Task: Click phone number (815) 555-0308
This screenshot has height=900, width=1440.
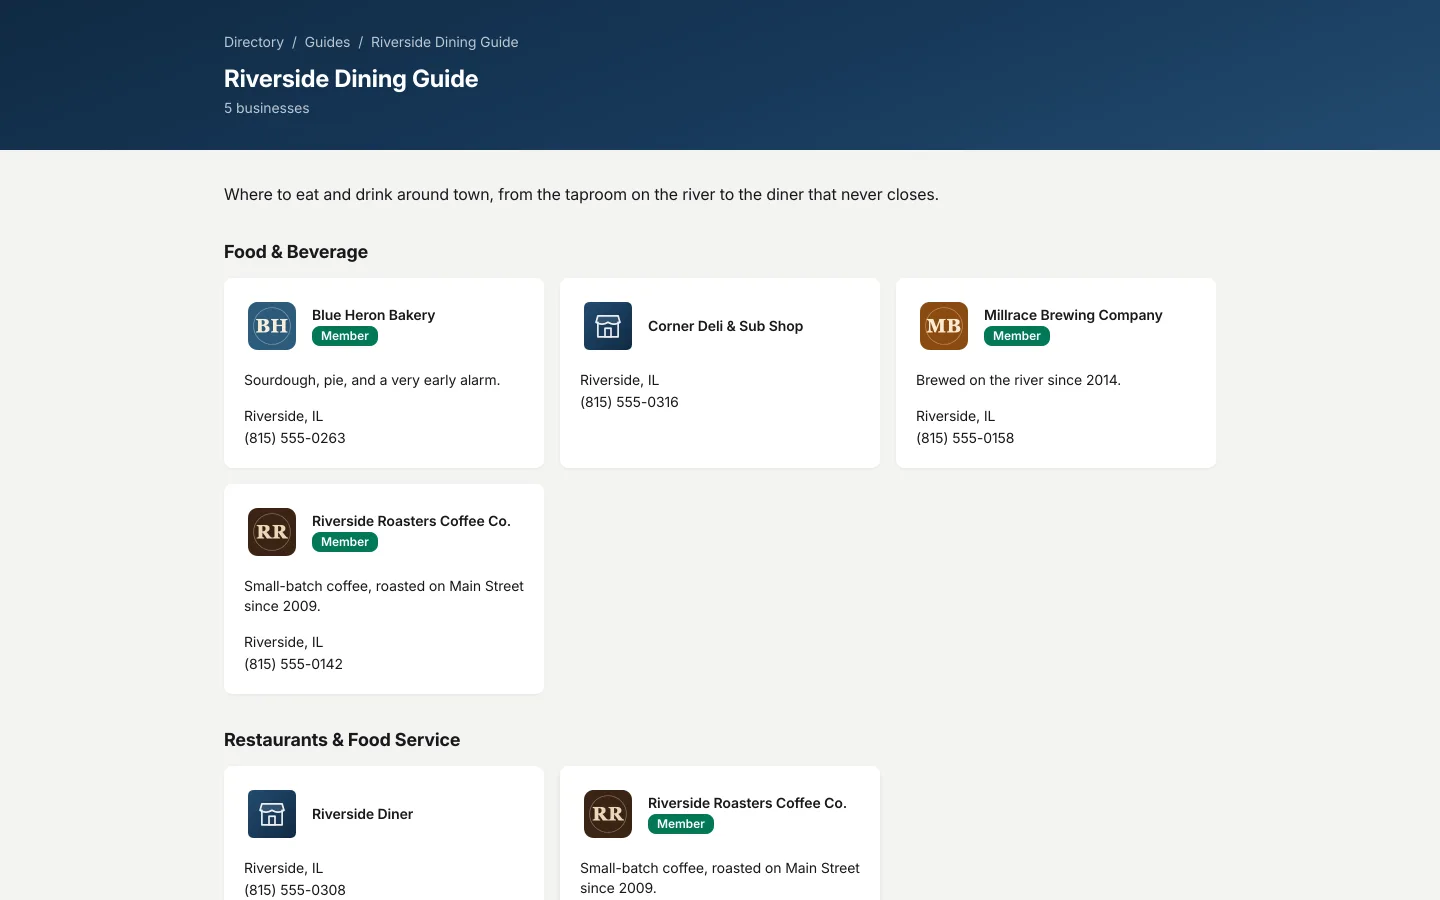Action: [295, 890]
